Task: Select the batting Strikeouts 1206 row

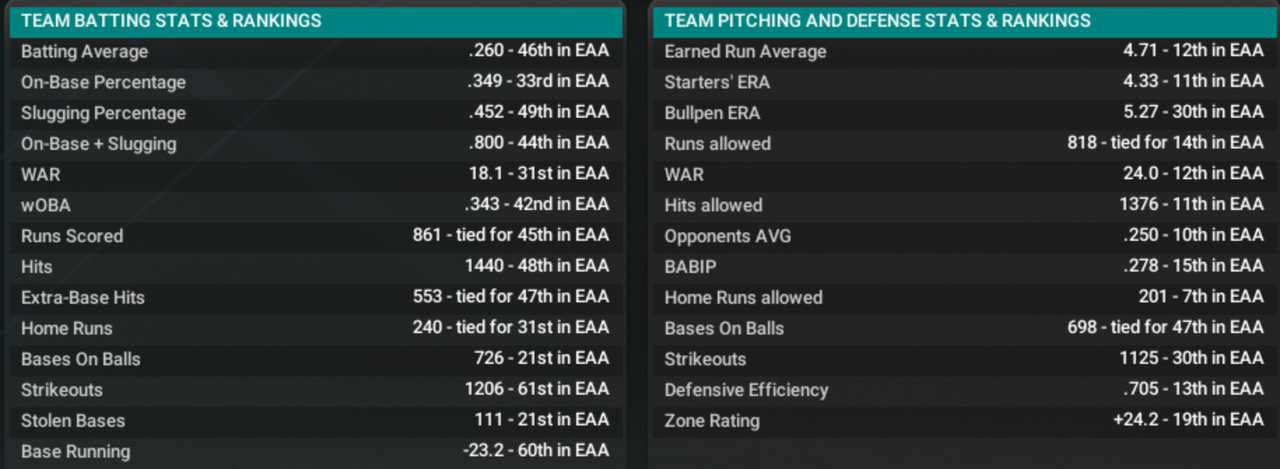Action: [x=316, y=390]
